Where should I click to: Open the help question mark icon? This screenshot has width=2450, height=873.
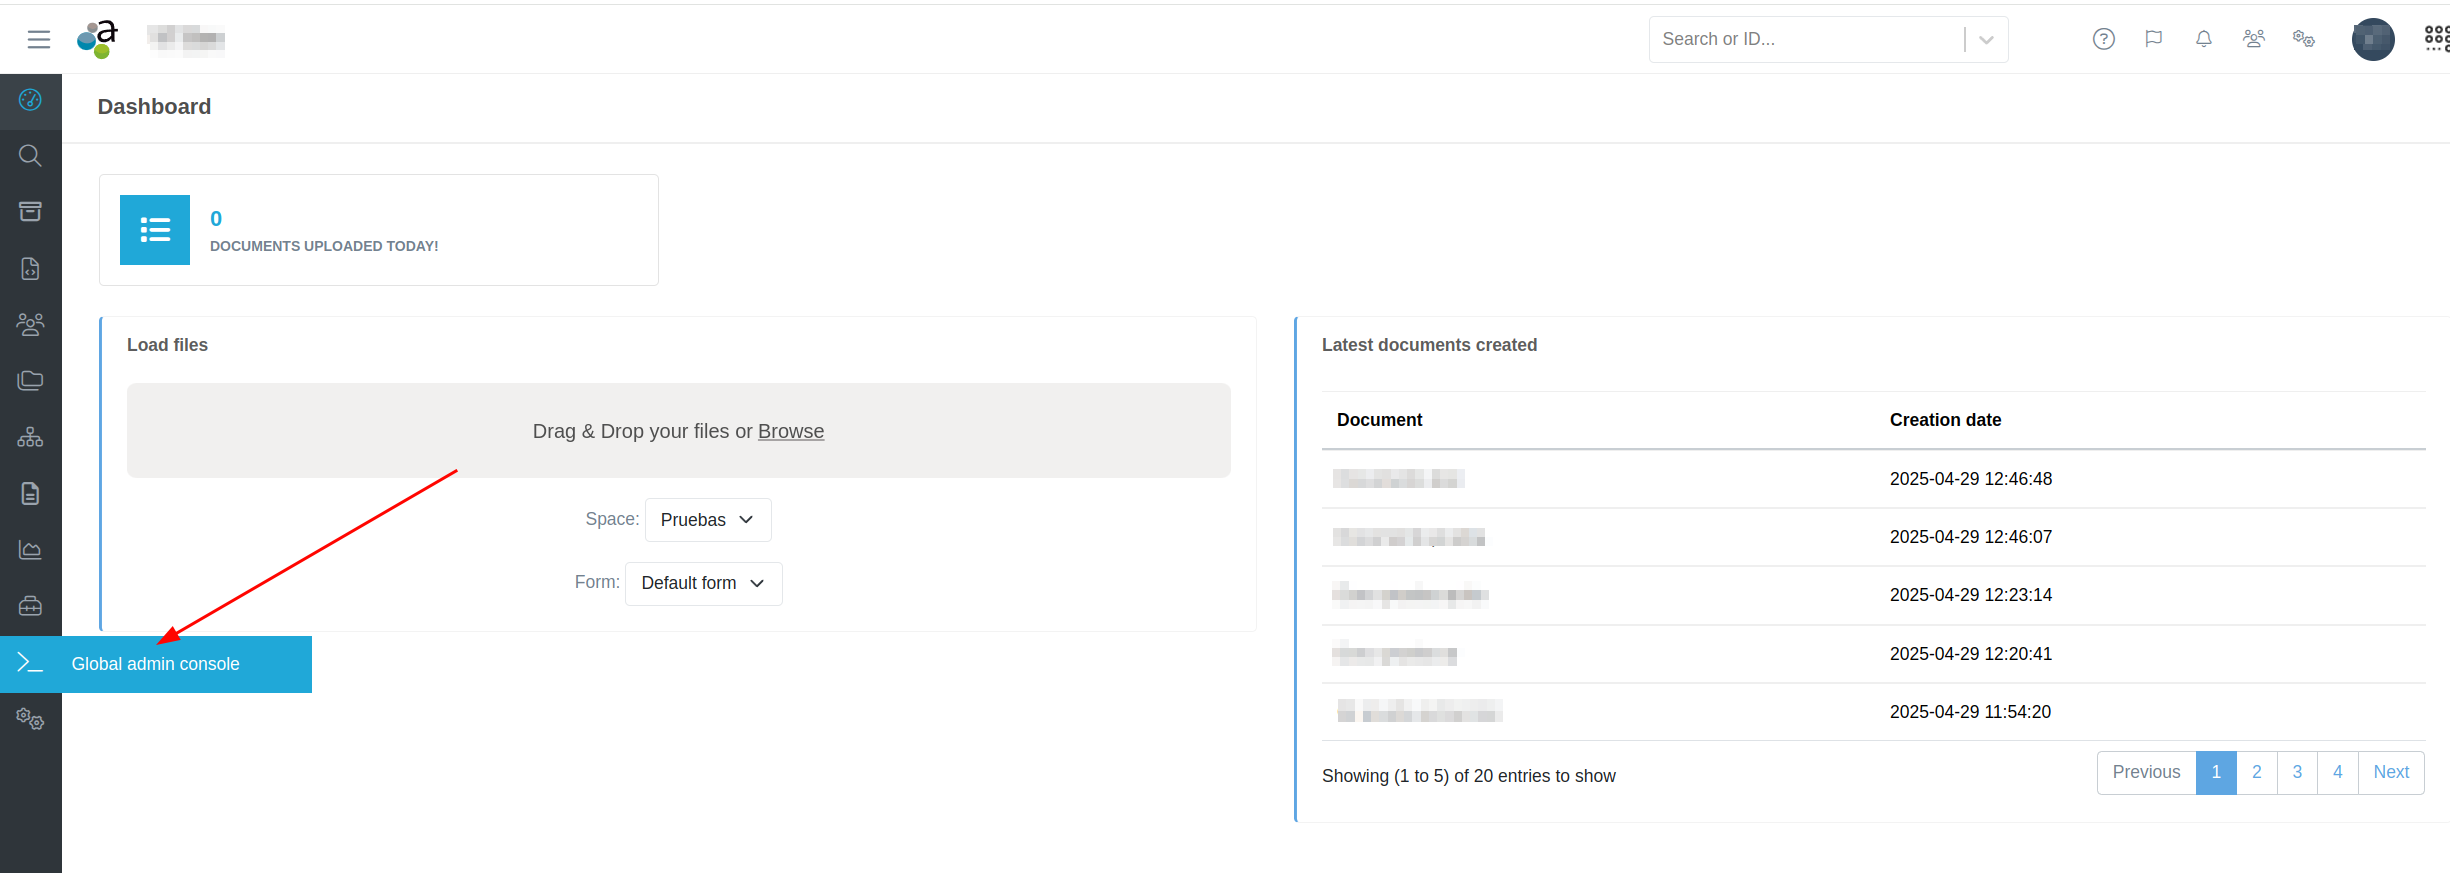[x=2103, y=39]
